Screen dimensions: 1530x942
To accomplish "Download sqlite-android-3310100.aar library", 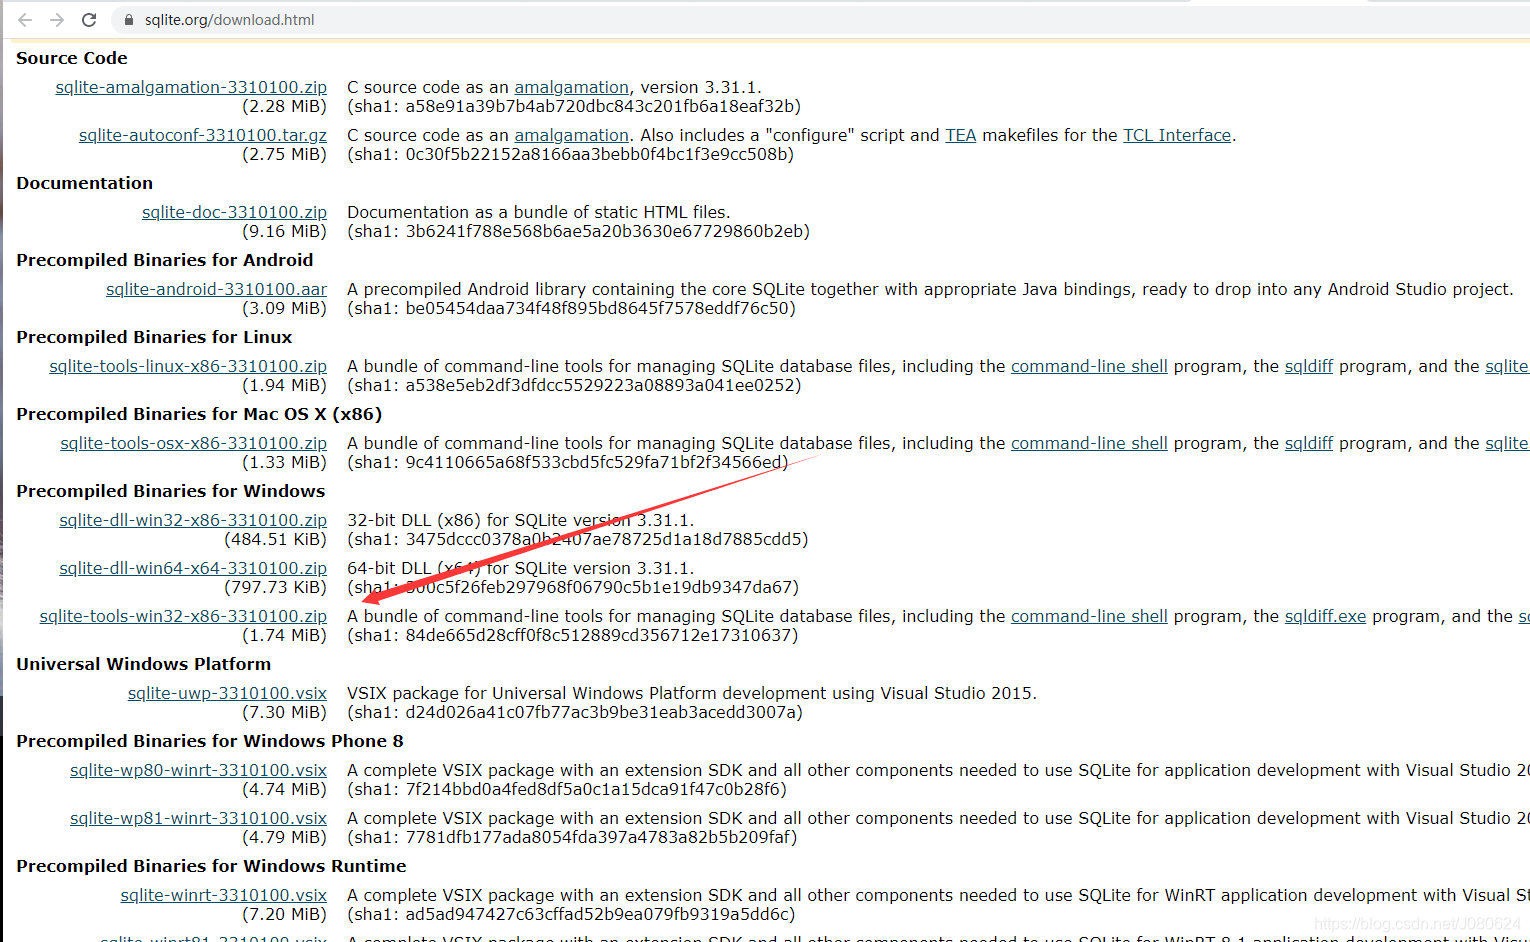I will (216, 289).
